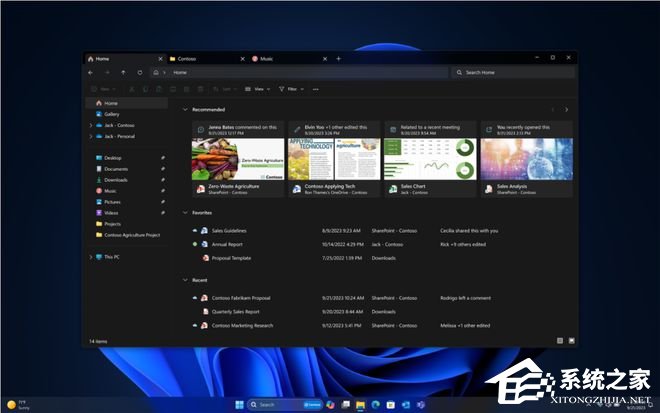Show next recommended files with right arrow

coord(567,109)
